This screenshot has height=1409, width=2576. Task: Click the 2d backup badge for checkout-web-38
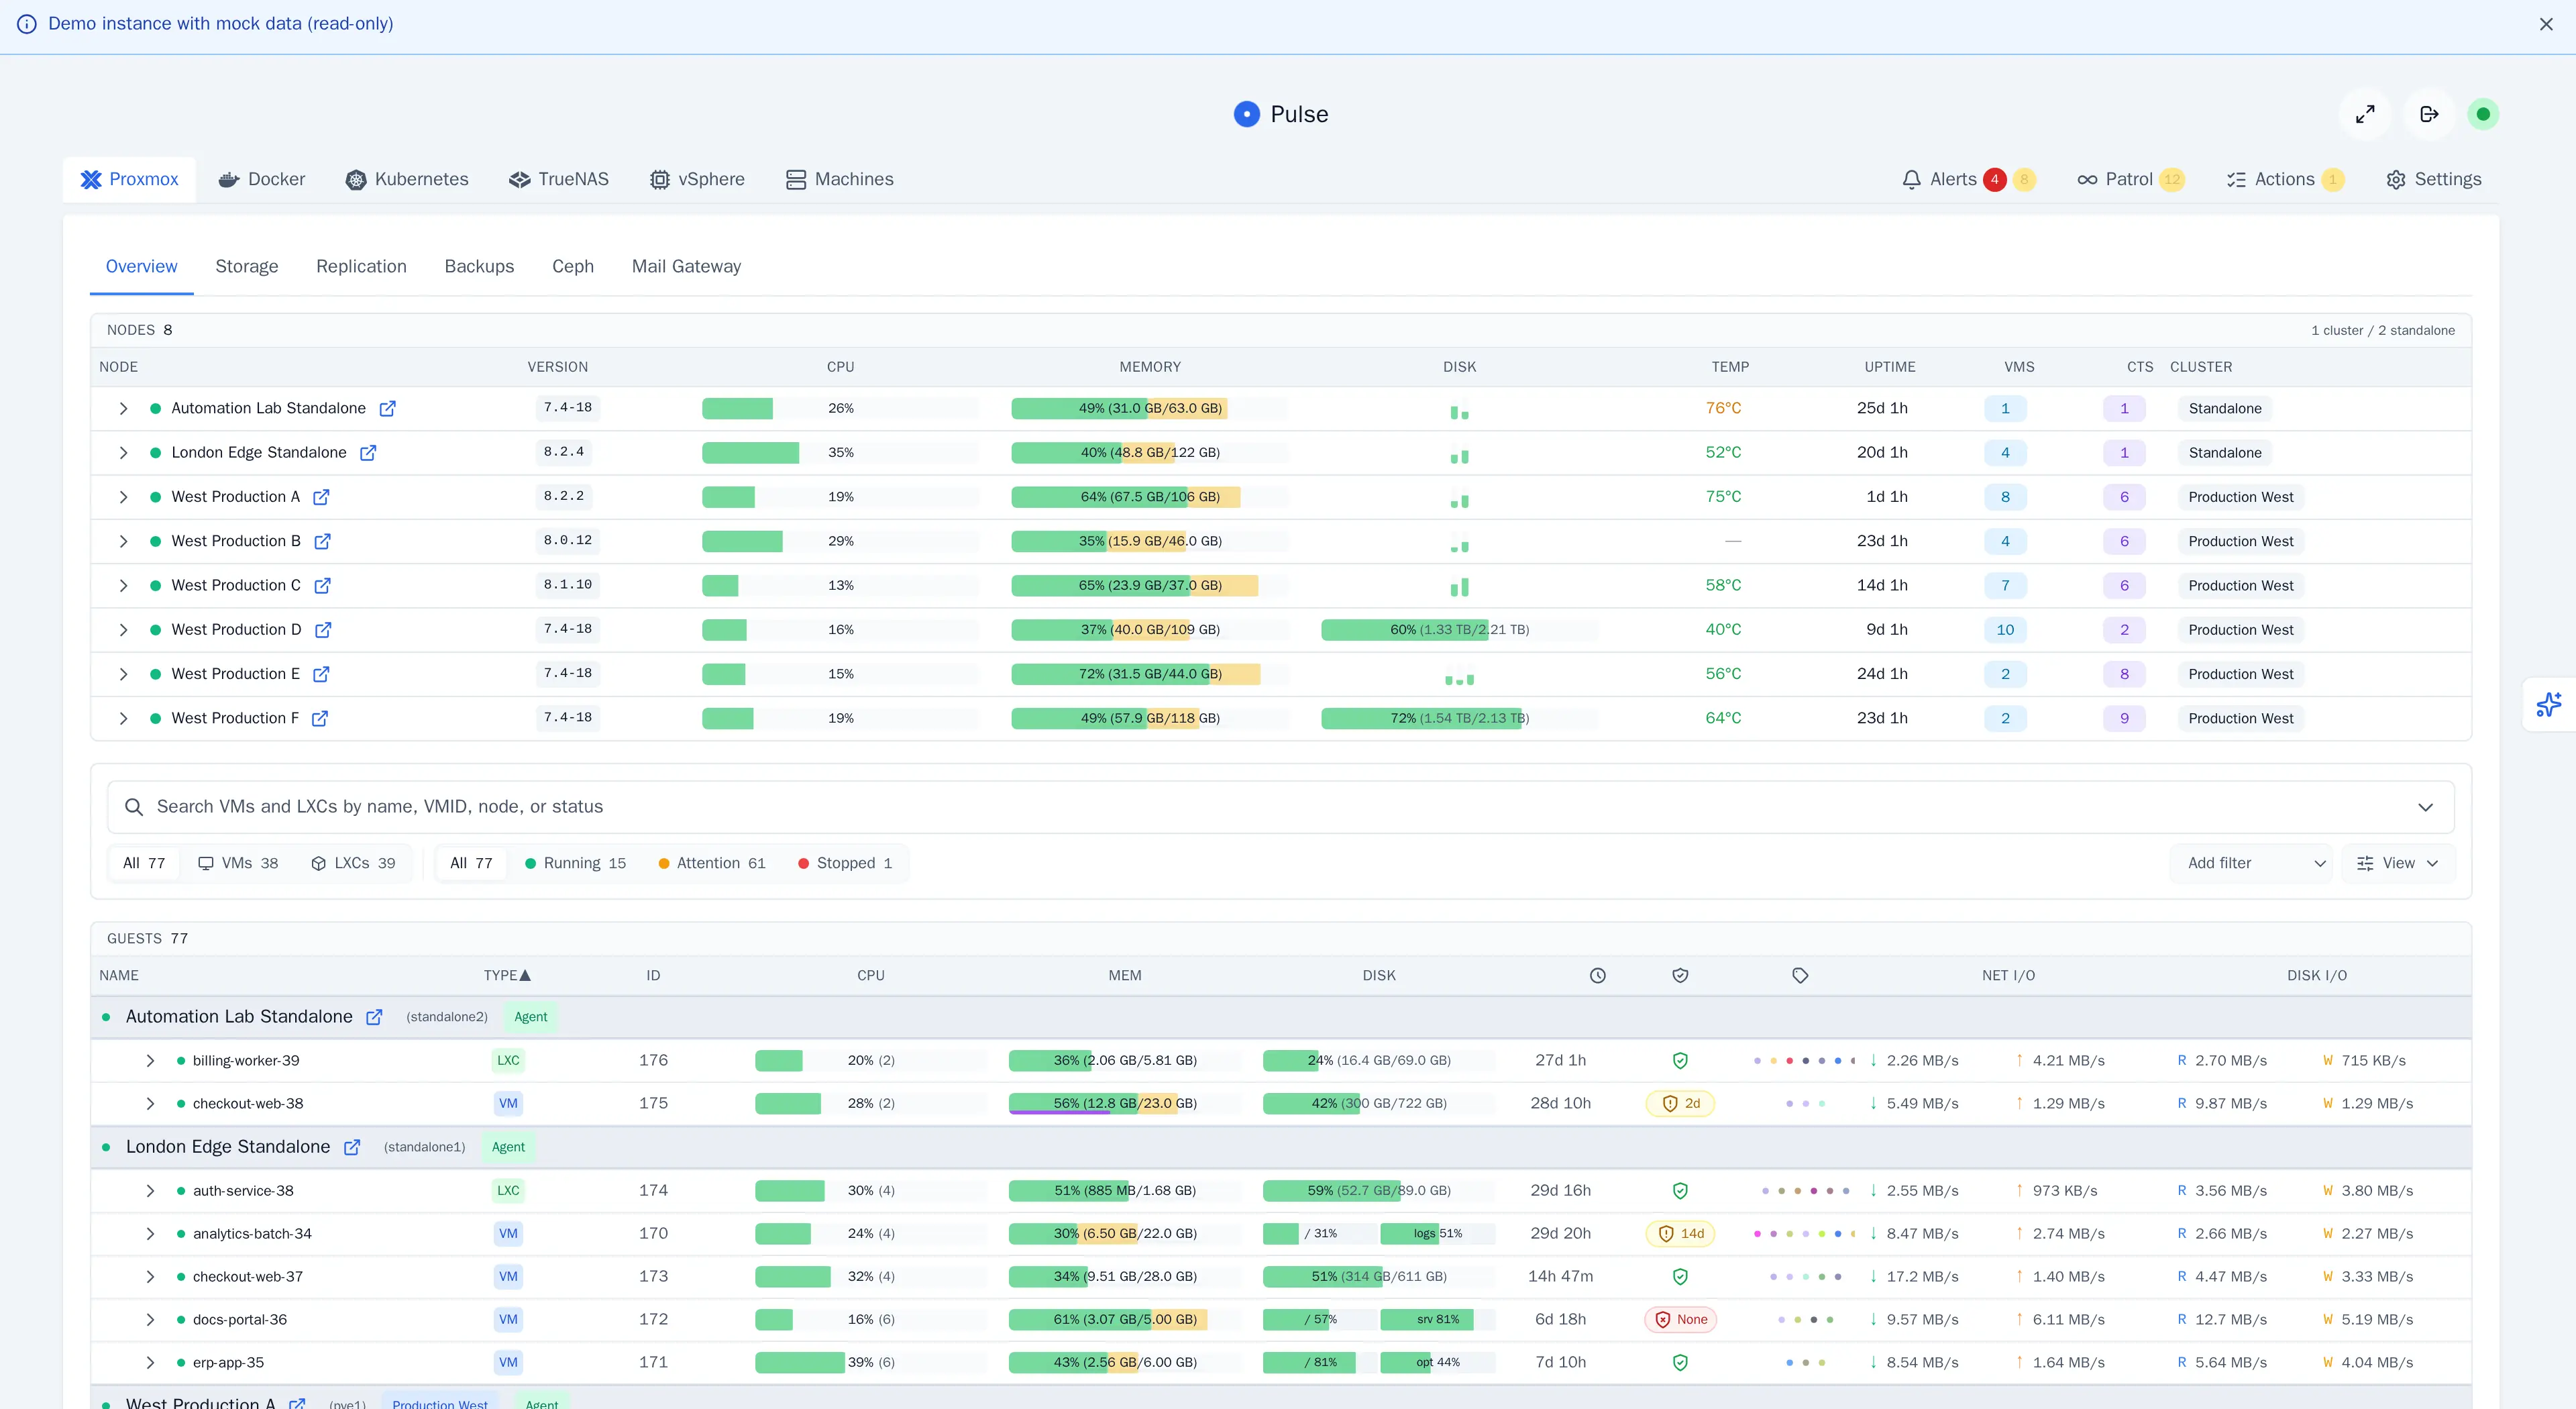(1680, 1103)
